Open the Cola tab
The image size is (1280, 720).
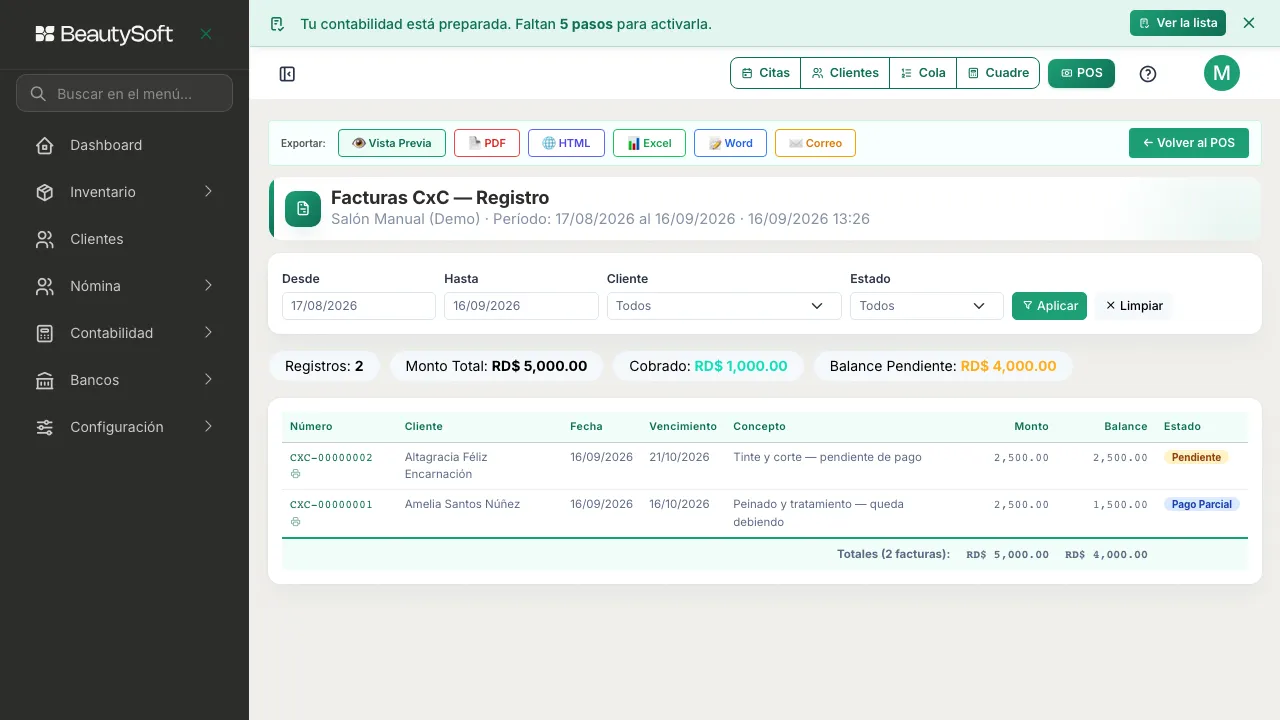pyautogui.click(x=923, y=73)
